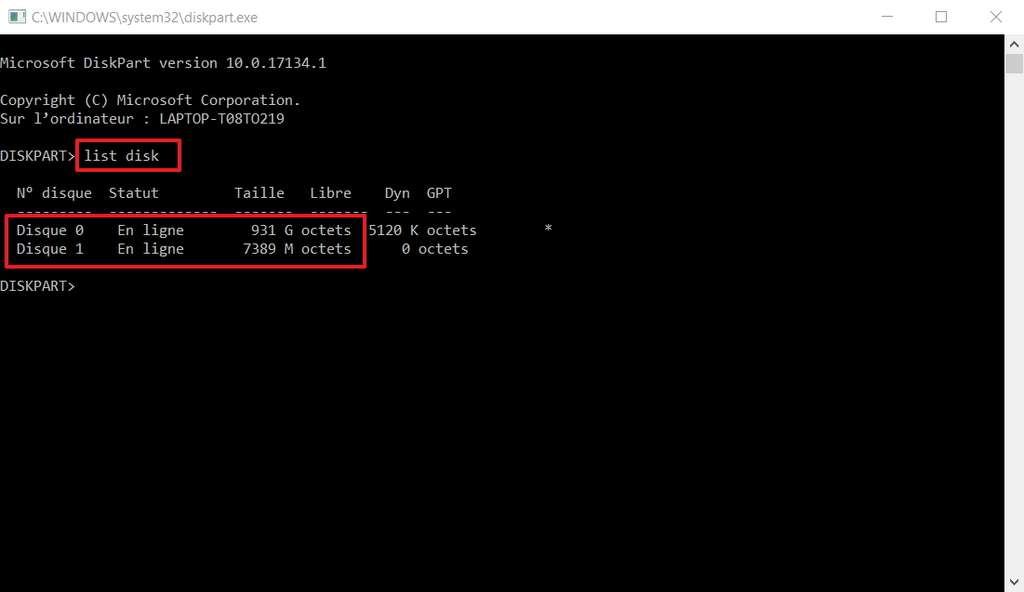1024x592 pixels.
Task: Click the scrollbar up arrow
Action: (1014, 44)
